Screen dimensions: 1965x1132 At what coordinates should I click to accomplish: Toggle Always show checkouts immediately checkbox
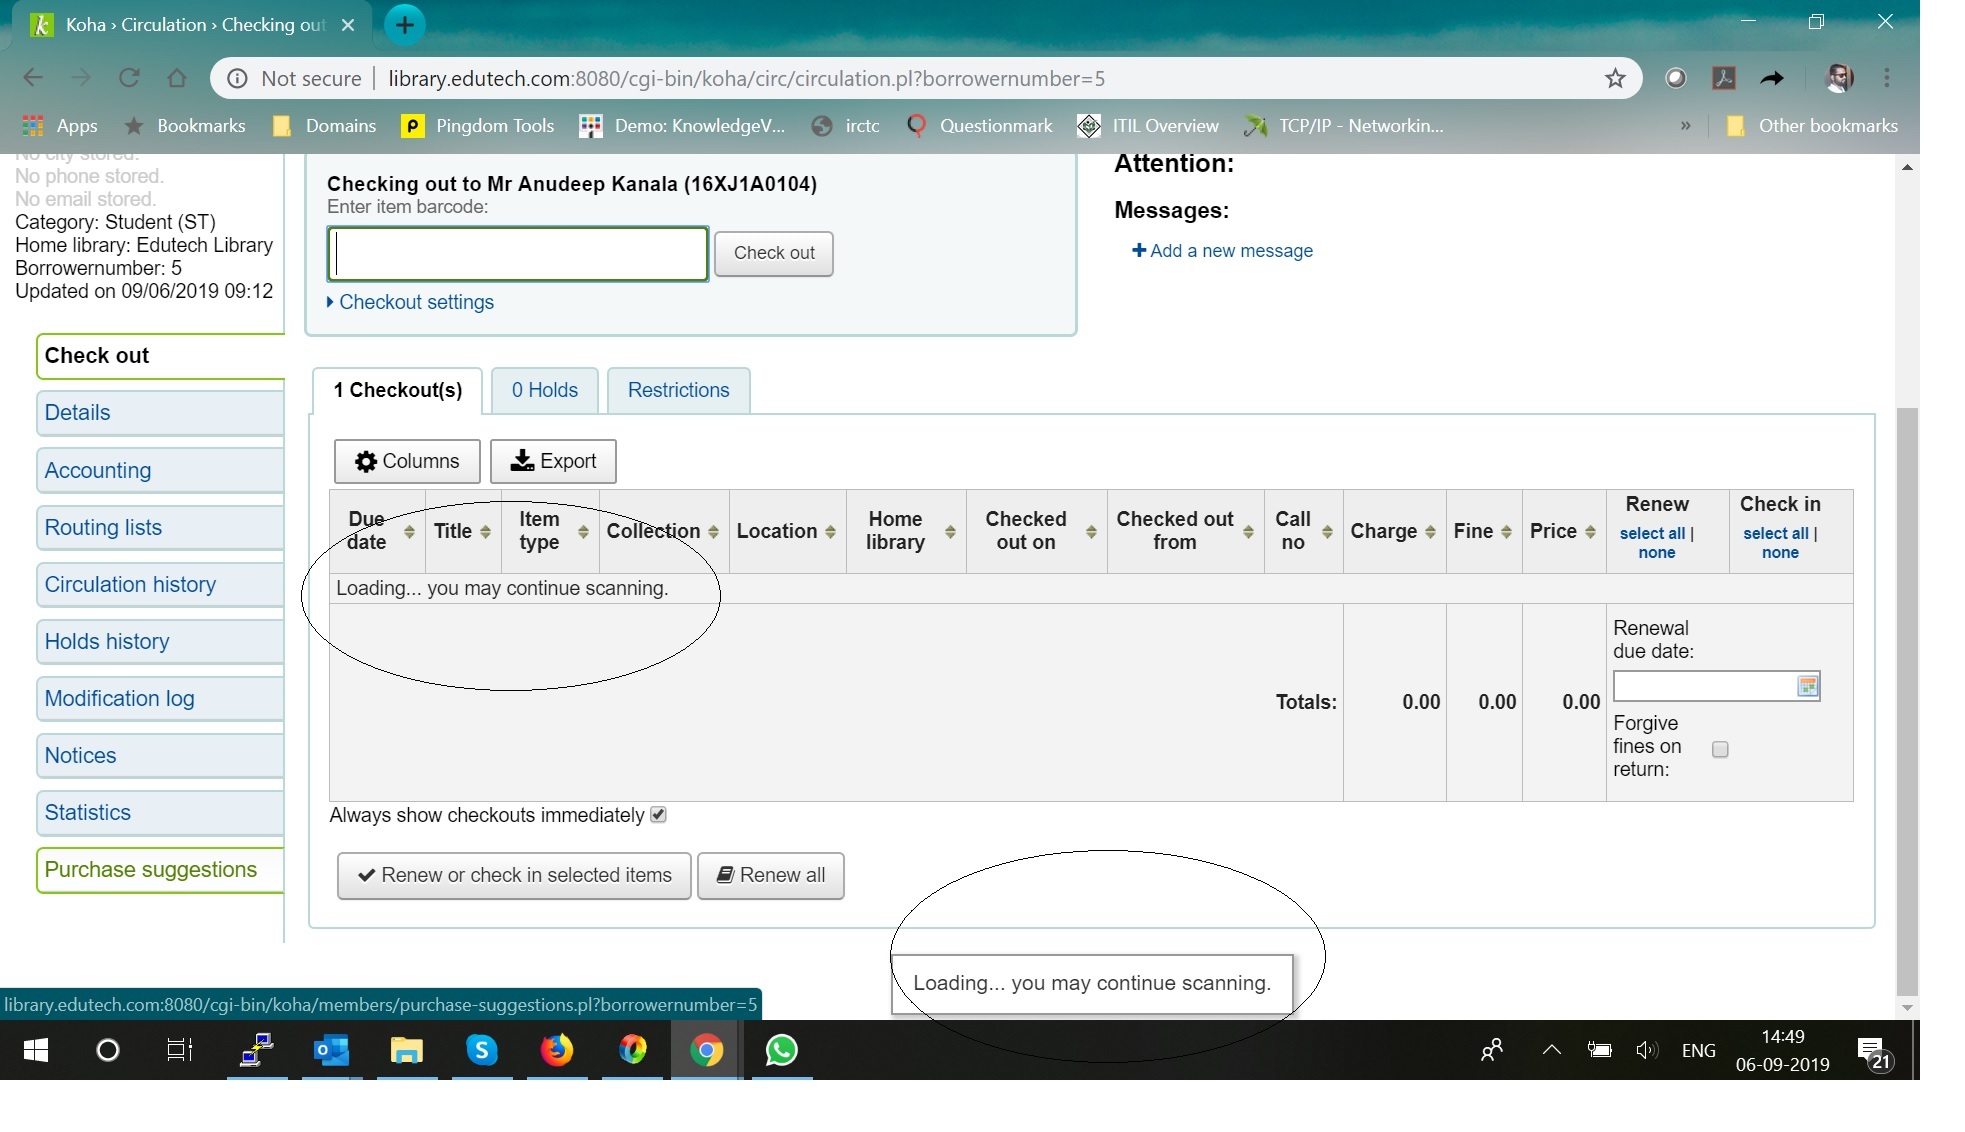click(658, 815)
